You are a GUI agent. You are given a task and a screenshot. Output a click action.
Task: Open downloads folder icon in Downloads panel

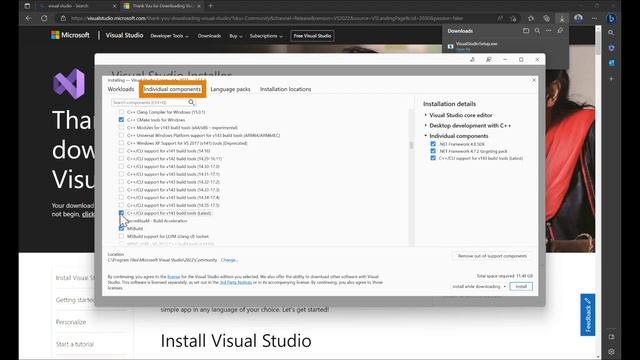pos(526,31)
